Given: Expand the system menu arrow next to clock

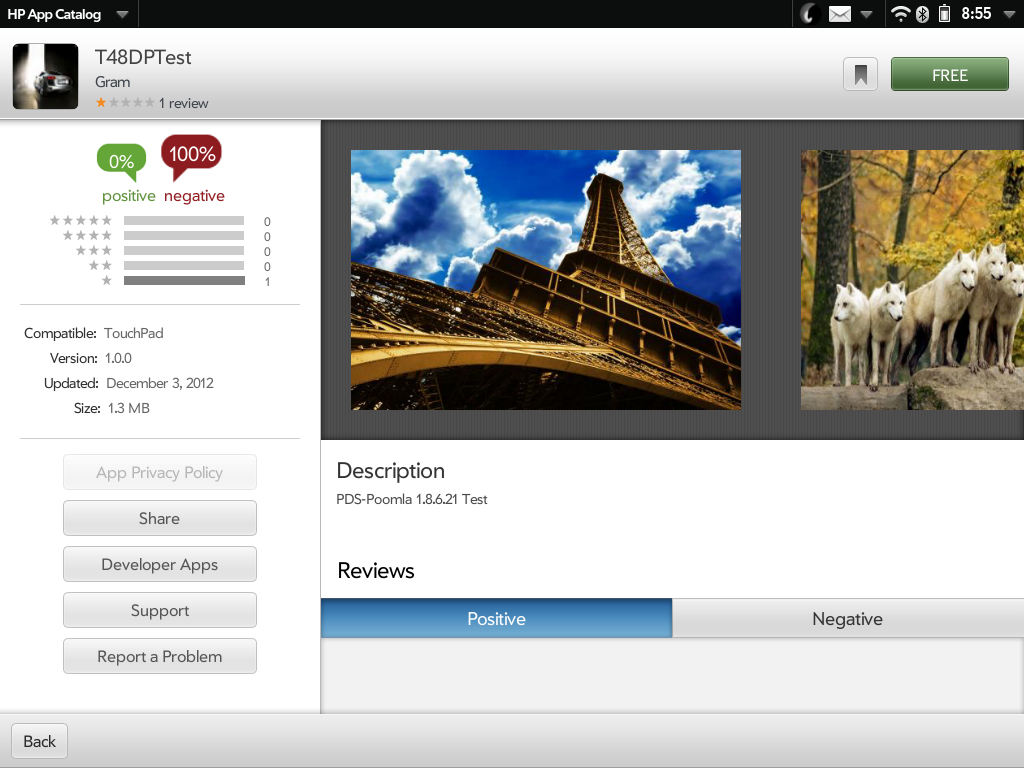Looking at the screenshot, I should pos(1008,14).
